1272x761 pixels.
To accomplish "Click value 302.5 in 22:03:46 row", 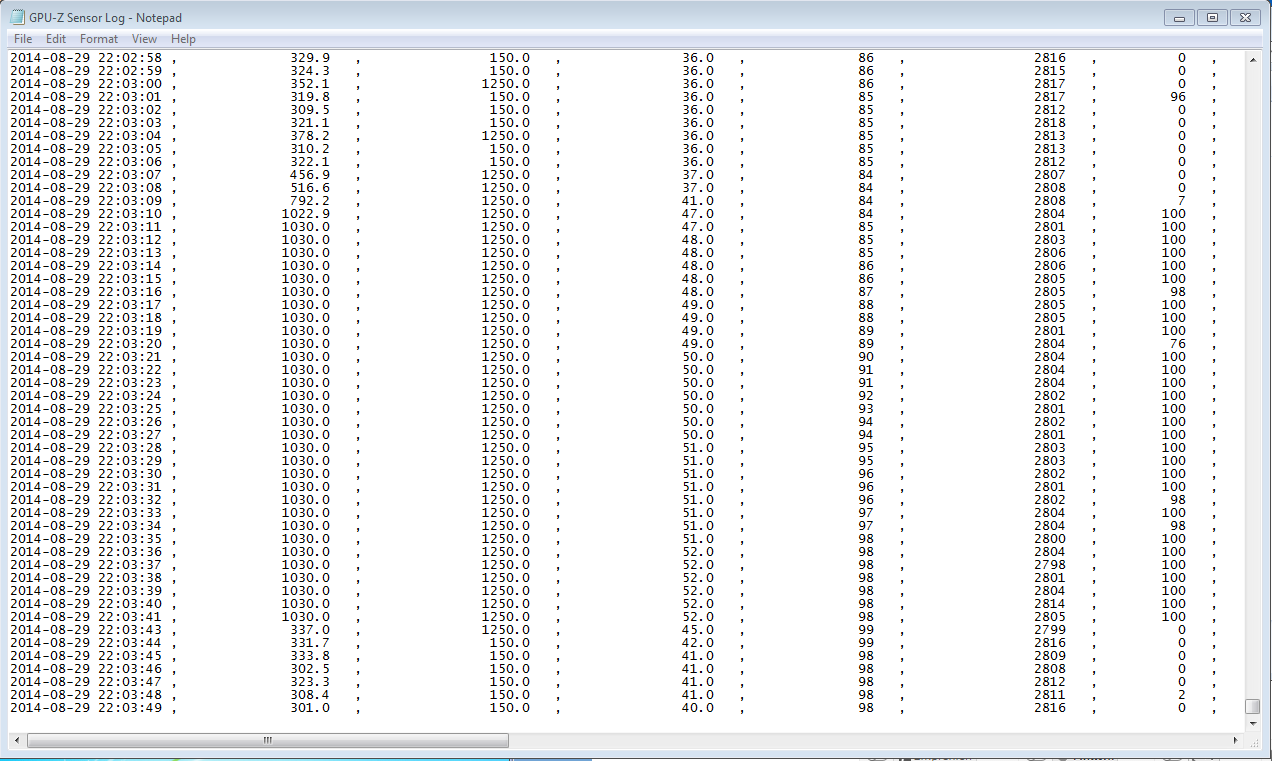I will [310, 669].
